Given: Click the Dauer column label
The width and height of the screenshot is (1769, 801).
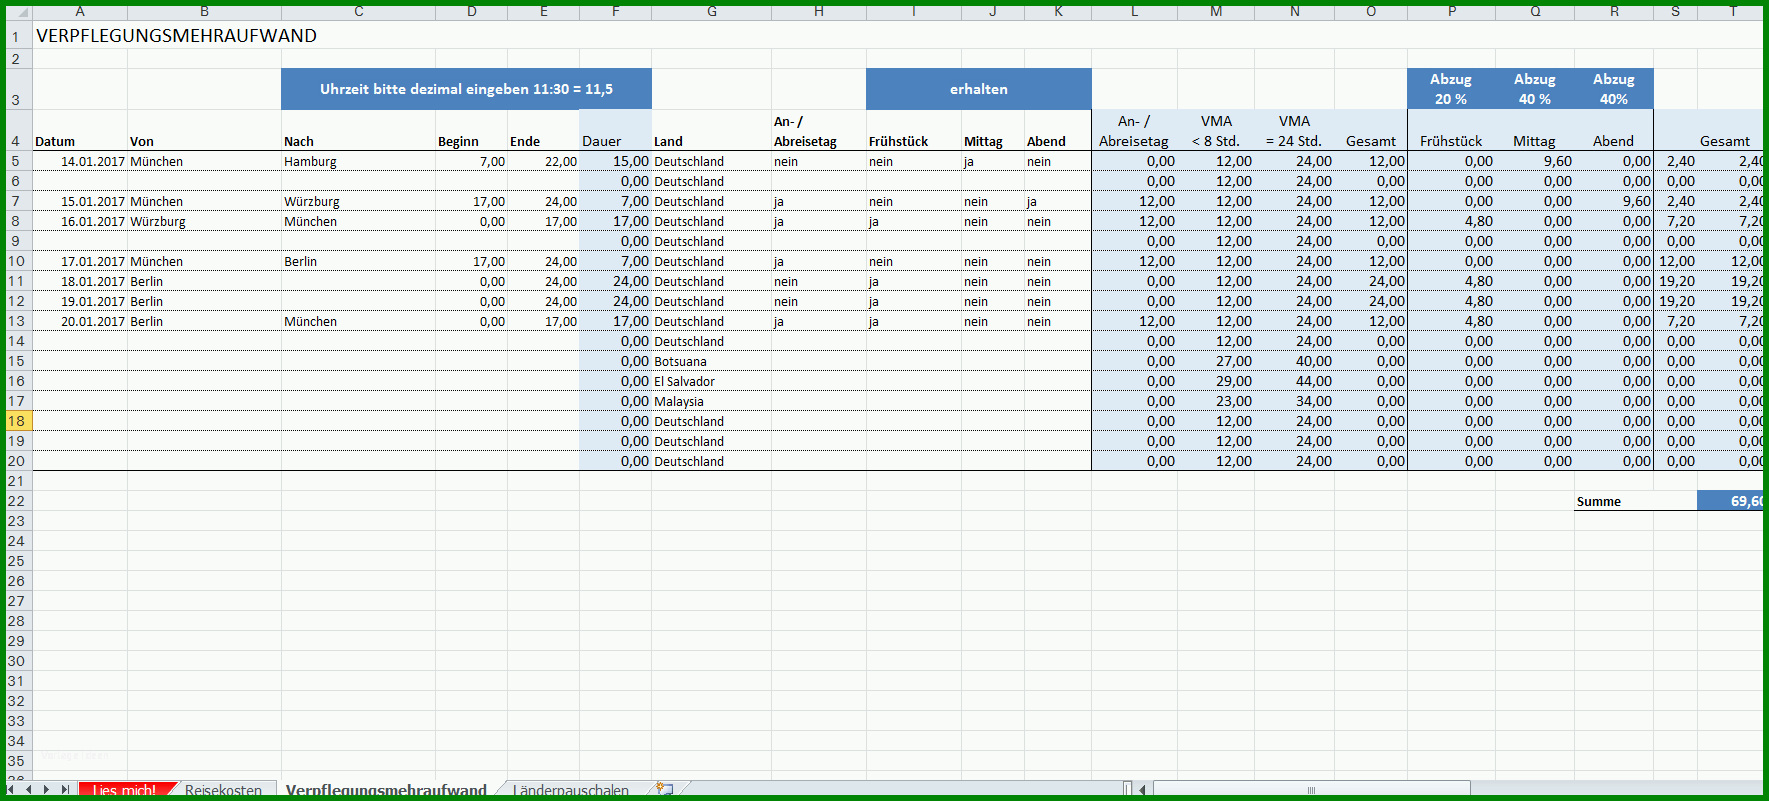Looking at the screenshot, I should click(x=601, y=141).
